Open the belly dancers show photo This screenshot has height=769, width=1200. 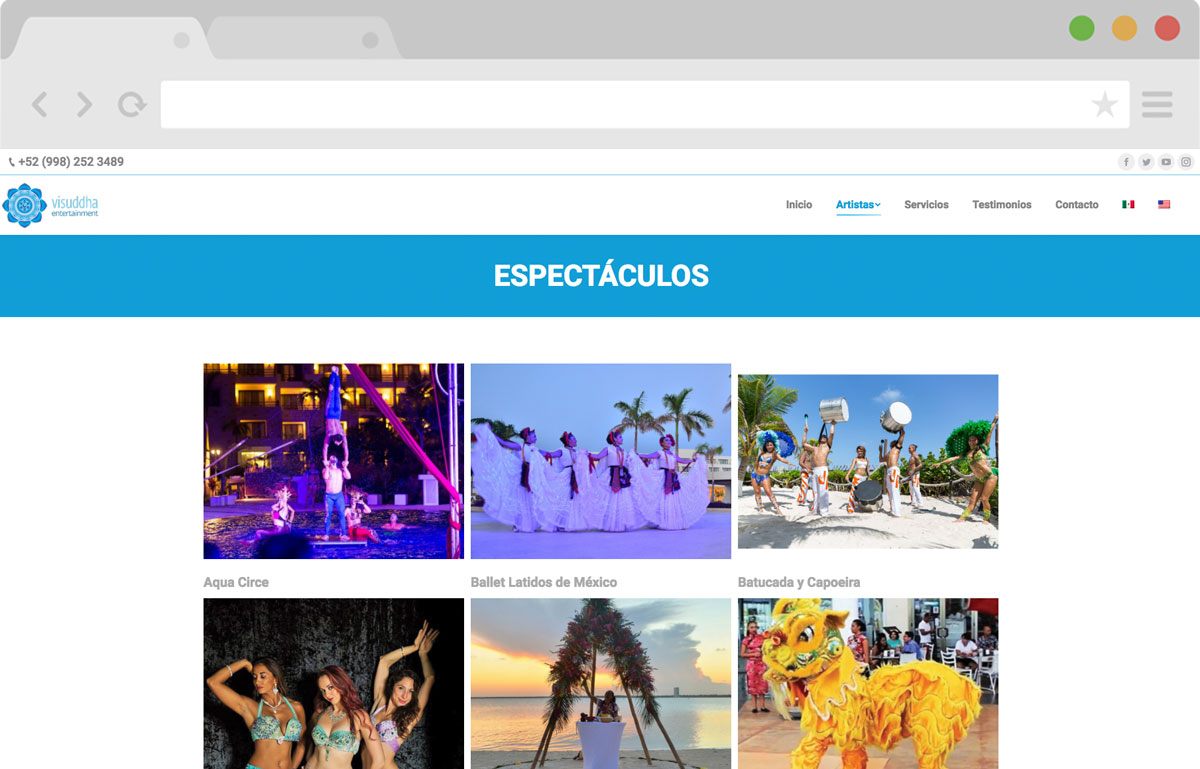click(334, 684)
